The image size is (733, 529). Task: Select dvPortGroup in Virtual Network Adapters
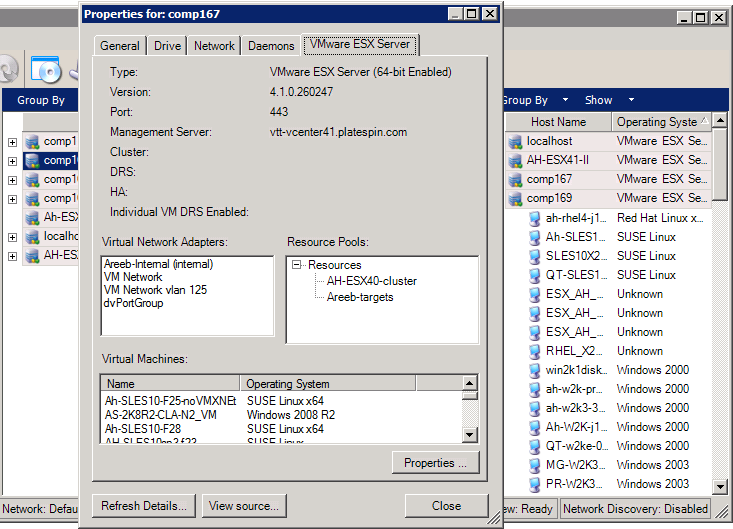[133, 303]
